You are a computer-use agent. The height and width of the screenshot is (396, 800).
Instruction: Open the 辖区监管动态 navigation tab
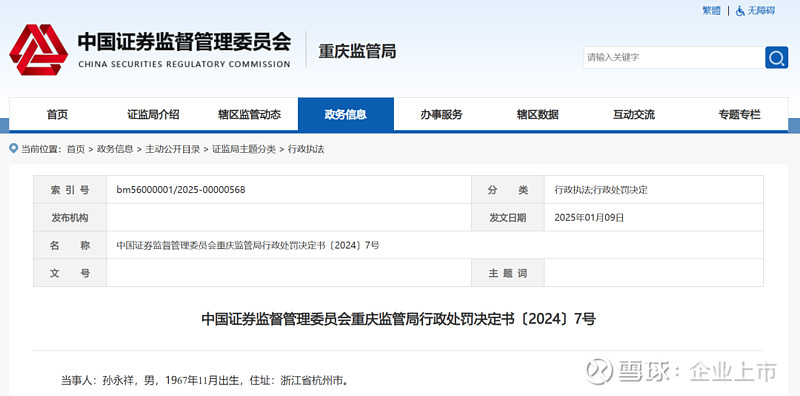(249, 114)
